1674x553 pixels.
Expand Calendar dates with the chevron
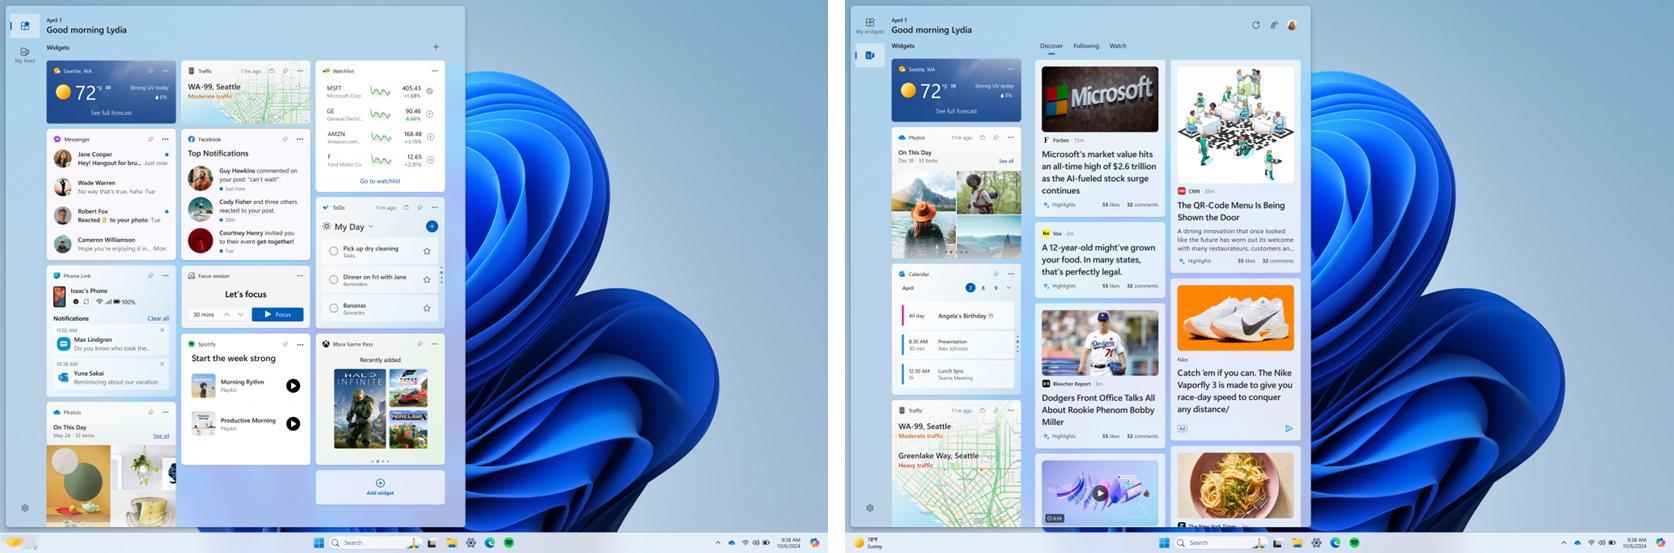coord(1008,288)
